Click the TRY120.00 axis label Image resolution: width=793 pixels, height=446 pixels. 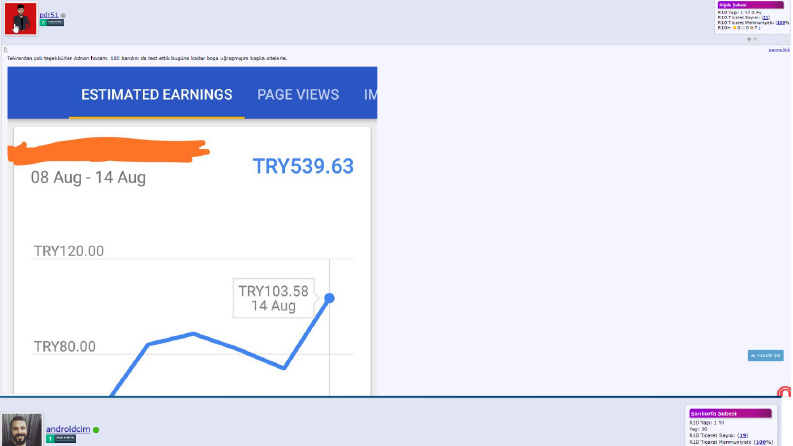(x=69, y=251)
